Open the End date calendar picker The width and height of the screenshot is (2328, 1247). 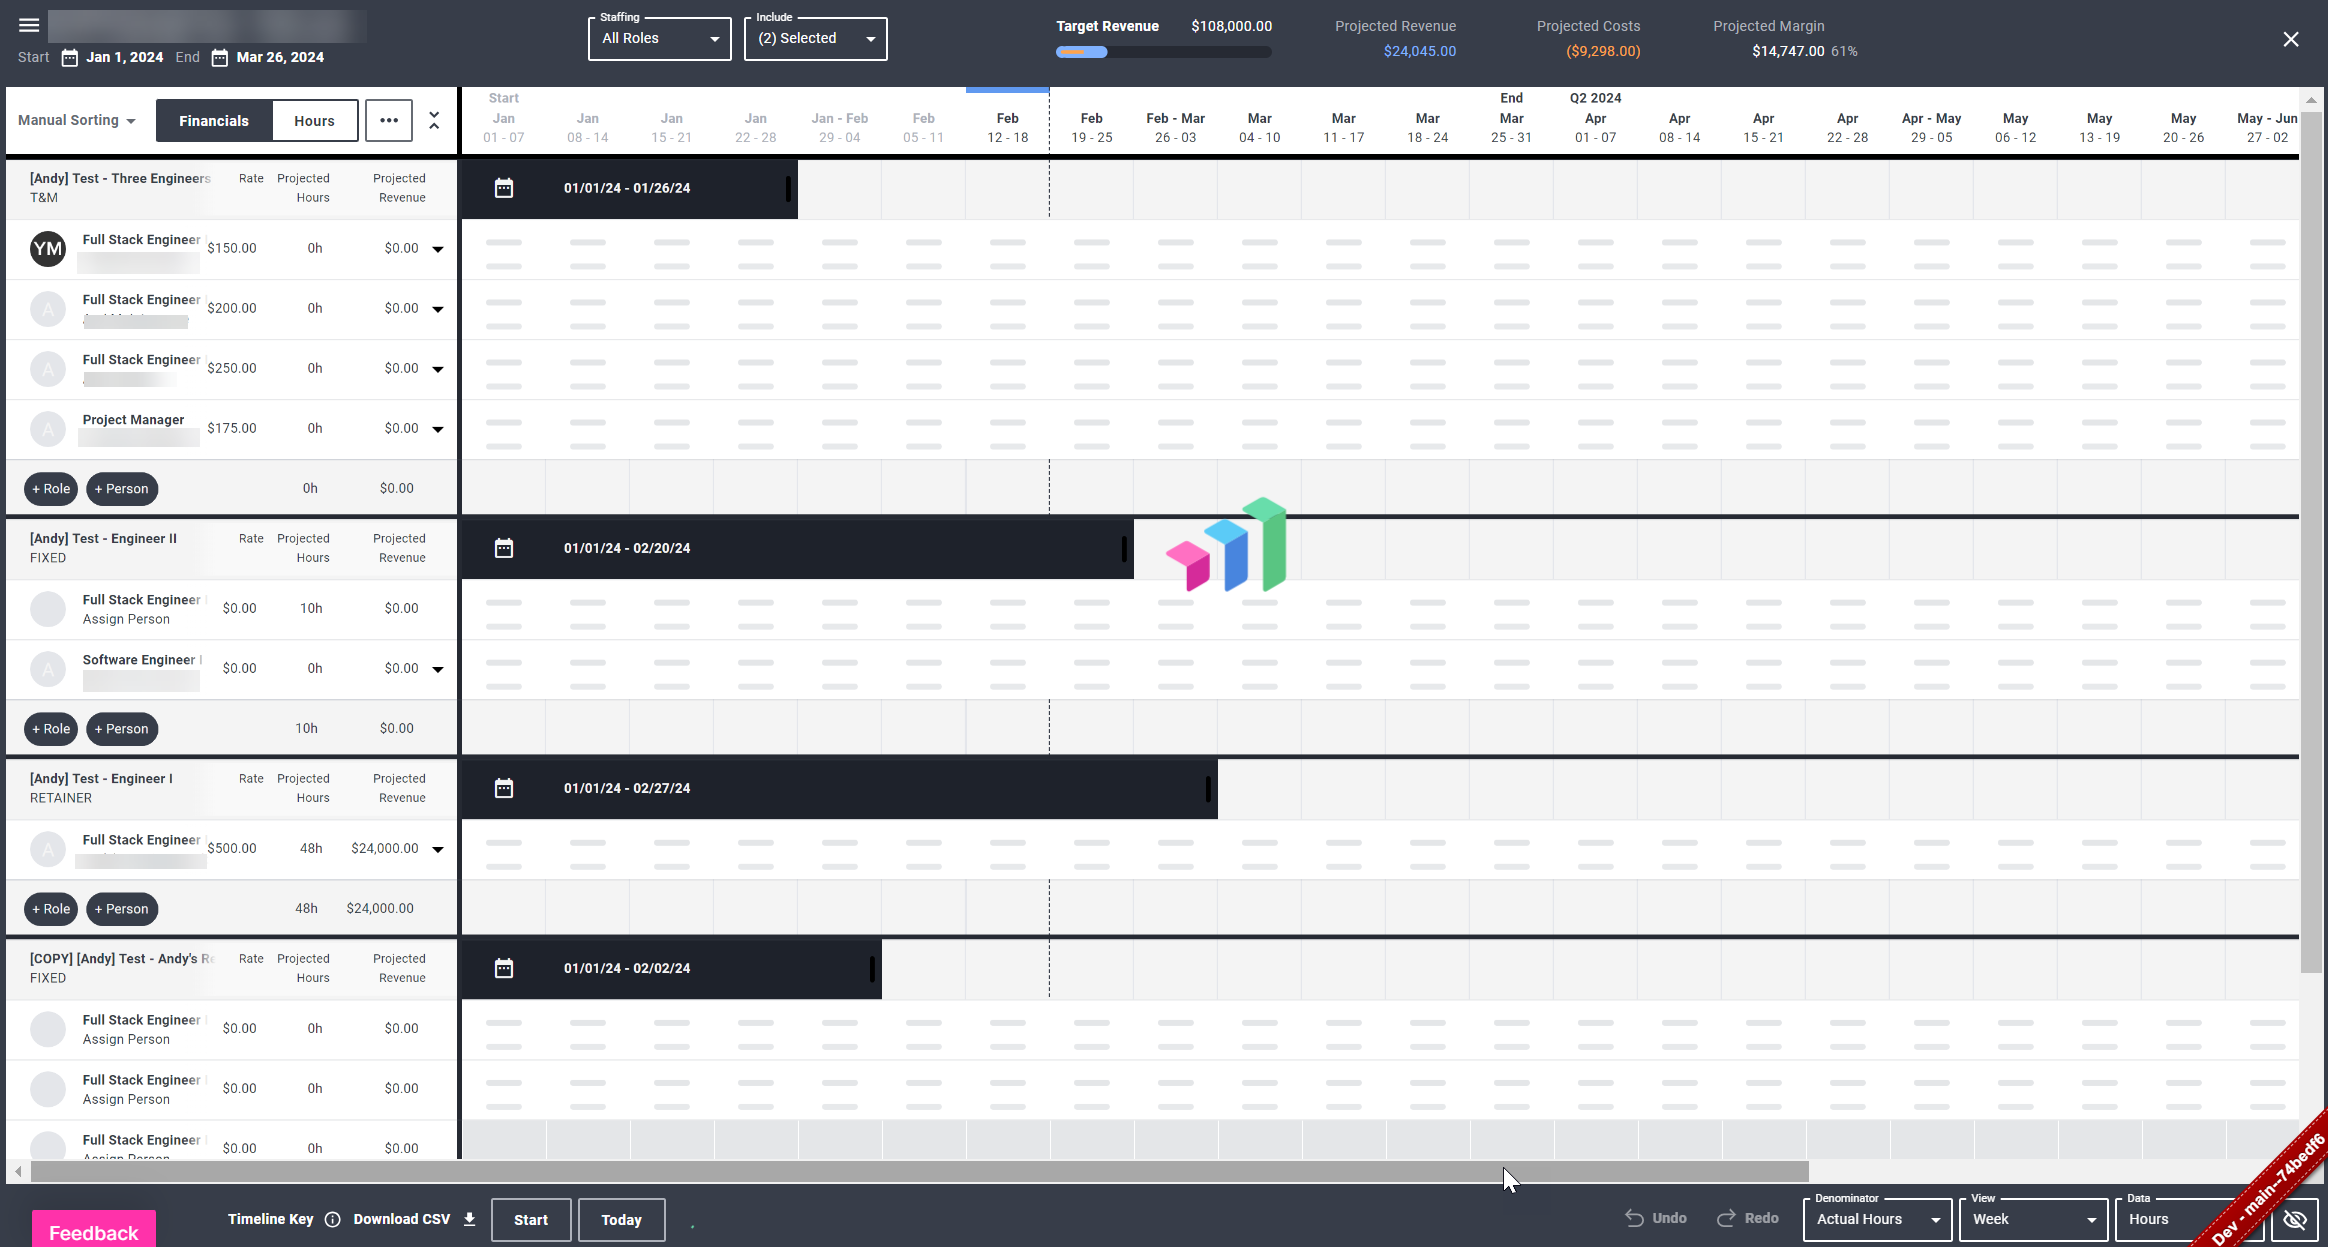[220, 58]
